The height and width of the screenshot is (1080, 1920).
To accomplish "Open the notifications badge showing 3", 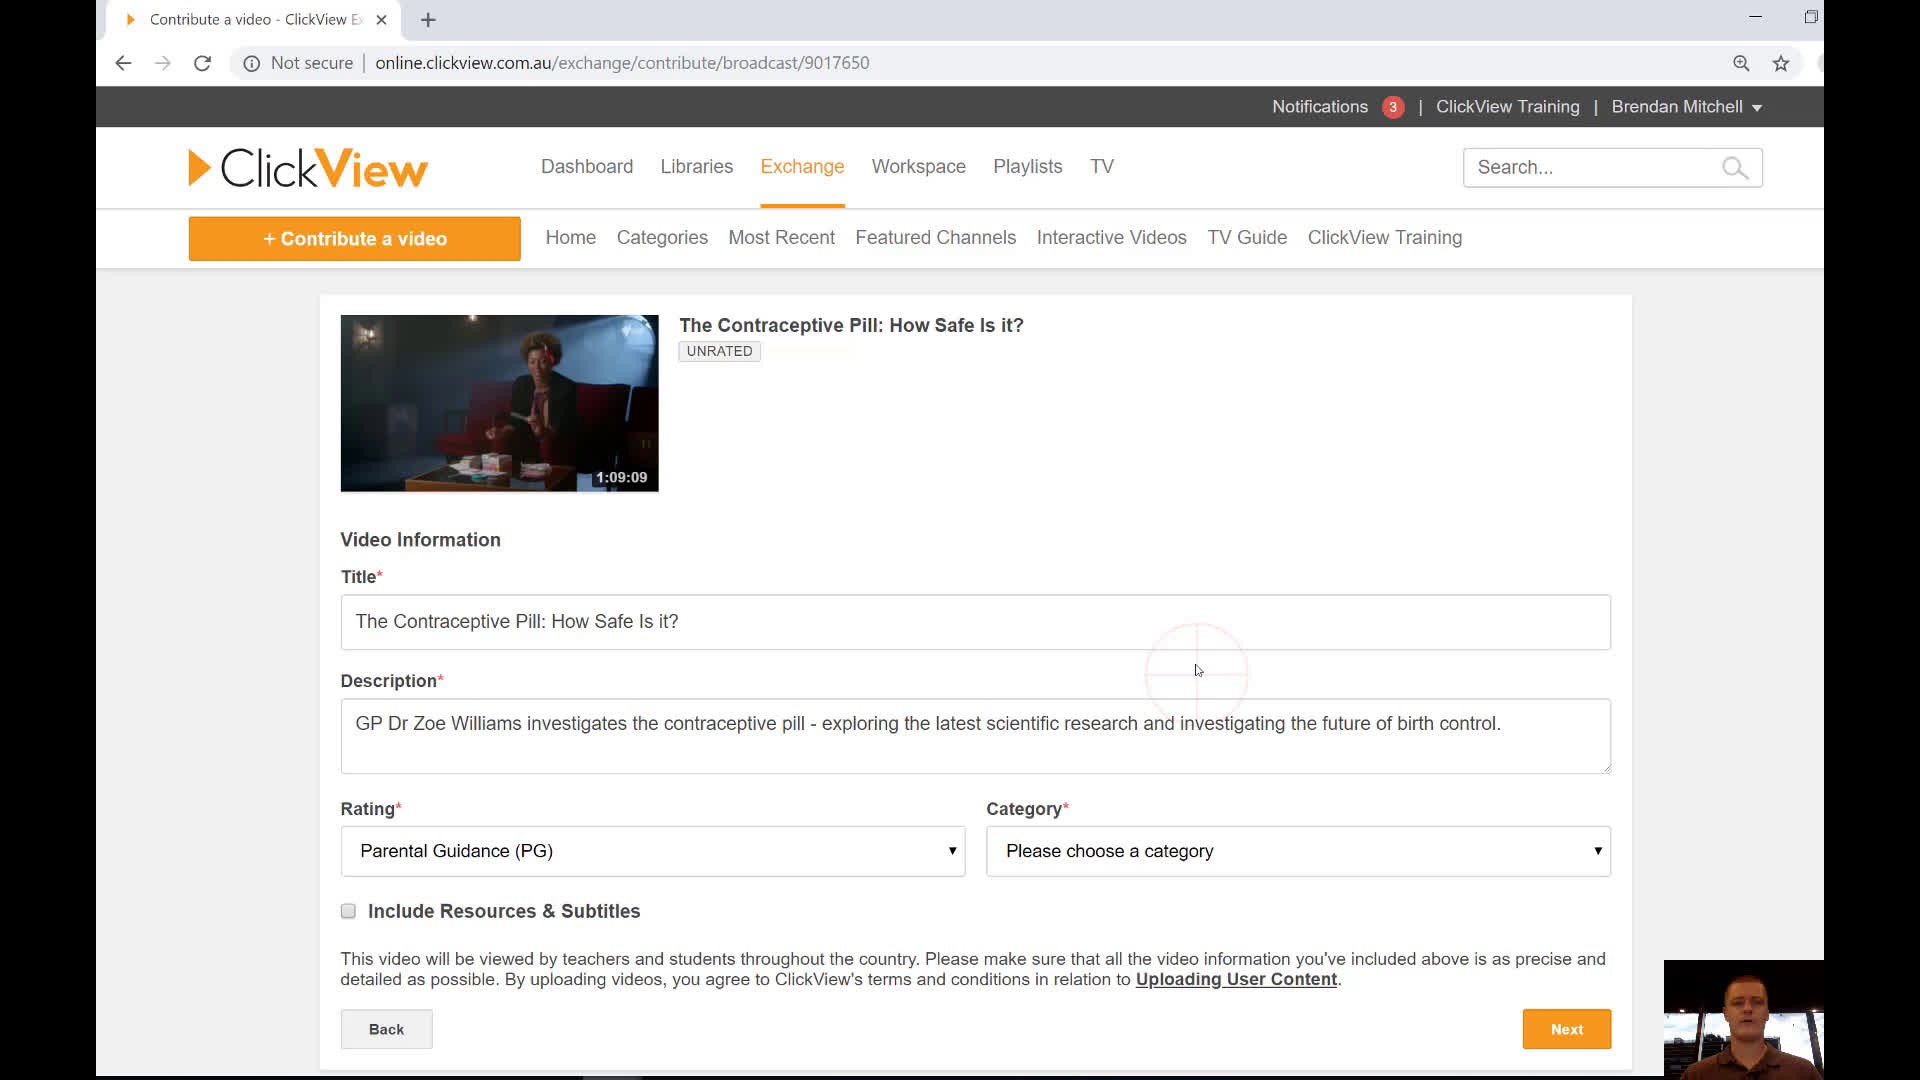I will (1393, 107).
